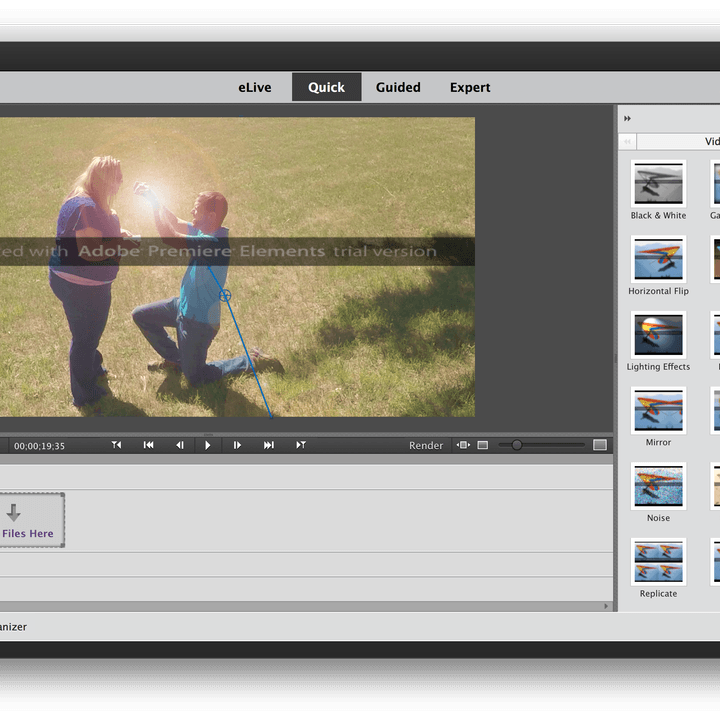Screen dimensions: 720x720
Task: Click the timeline zoom slider handle
Action: 517,445
